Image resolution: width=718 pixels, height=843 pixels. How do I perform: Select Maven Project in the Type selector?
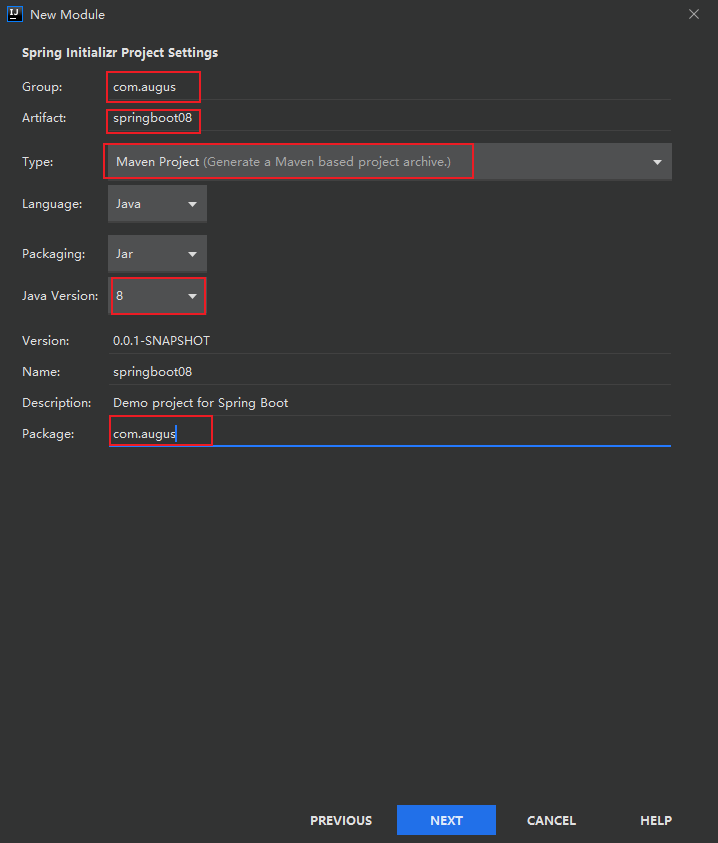click(288, 161)
